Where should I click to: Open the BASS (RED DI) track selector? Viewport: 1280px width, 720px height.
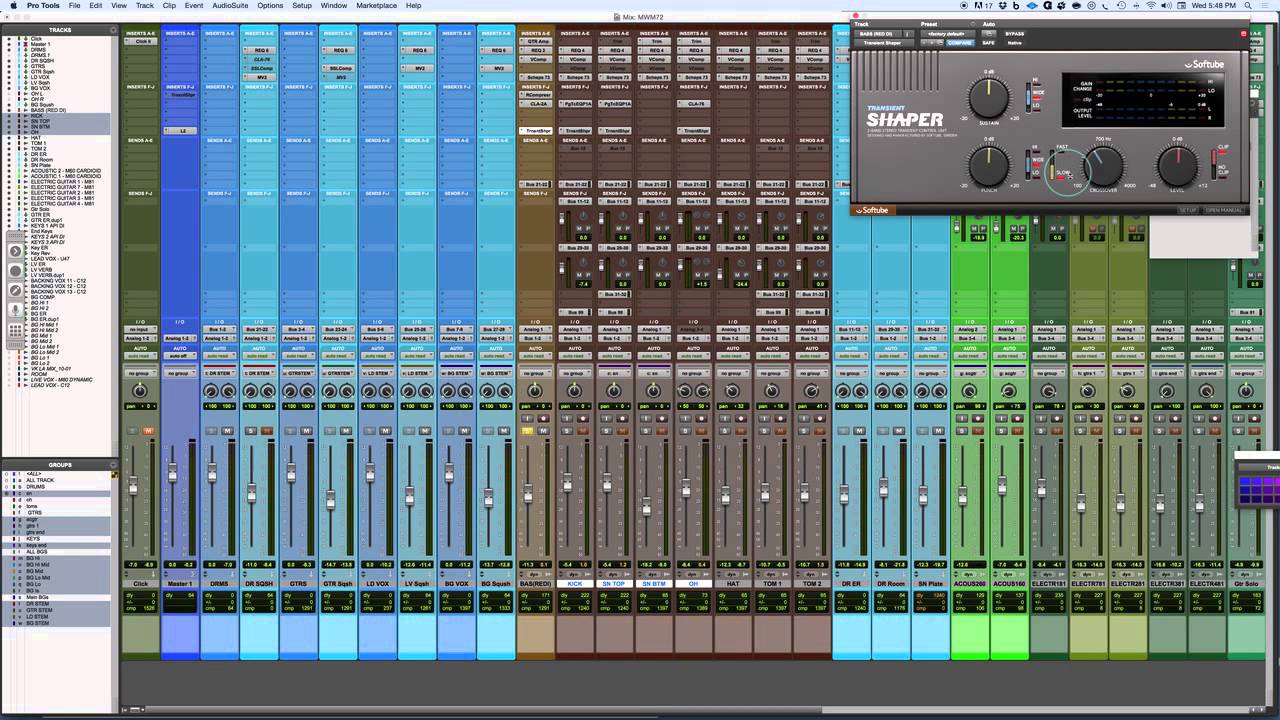point(878,34)
